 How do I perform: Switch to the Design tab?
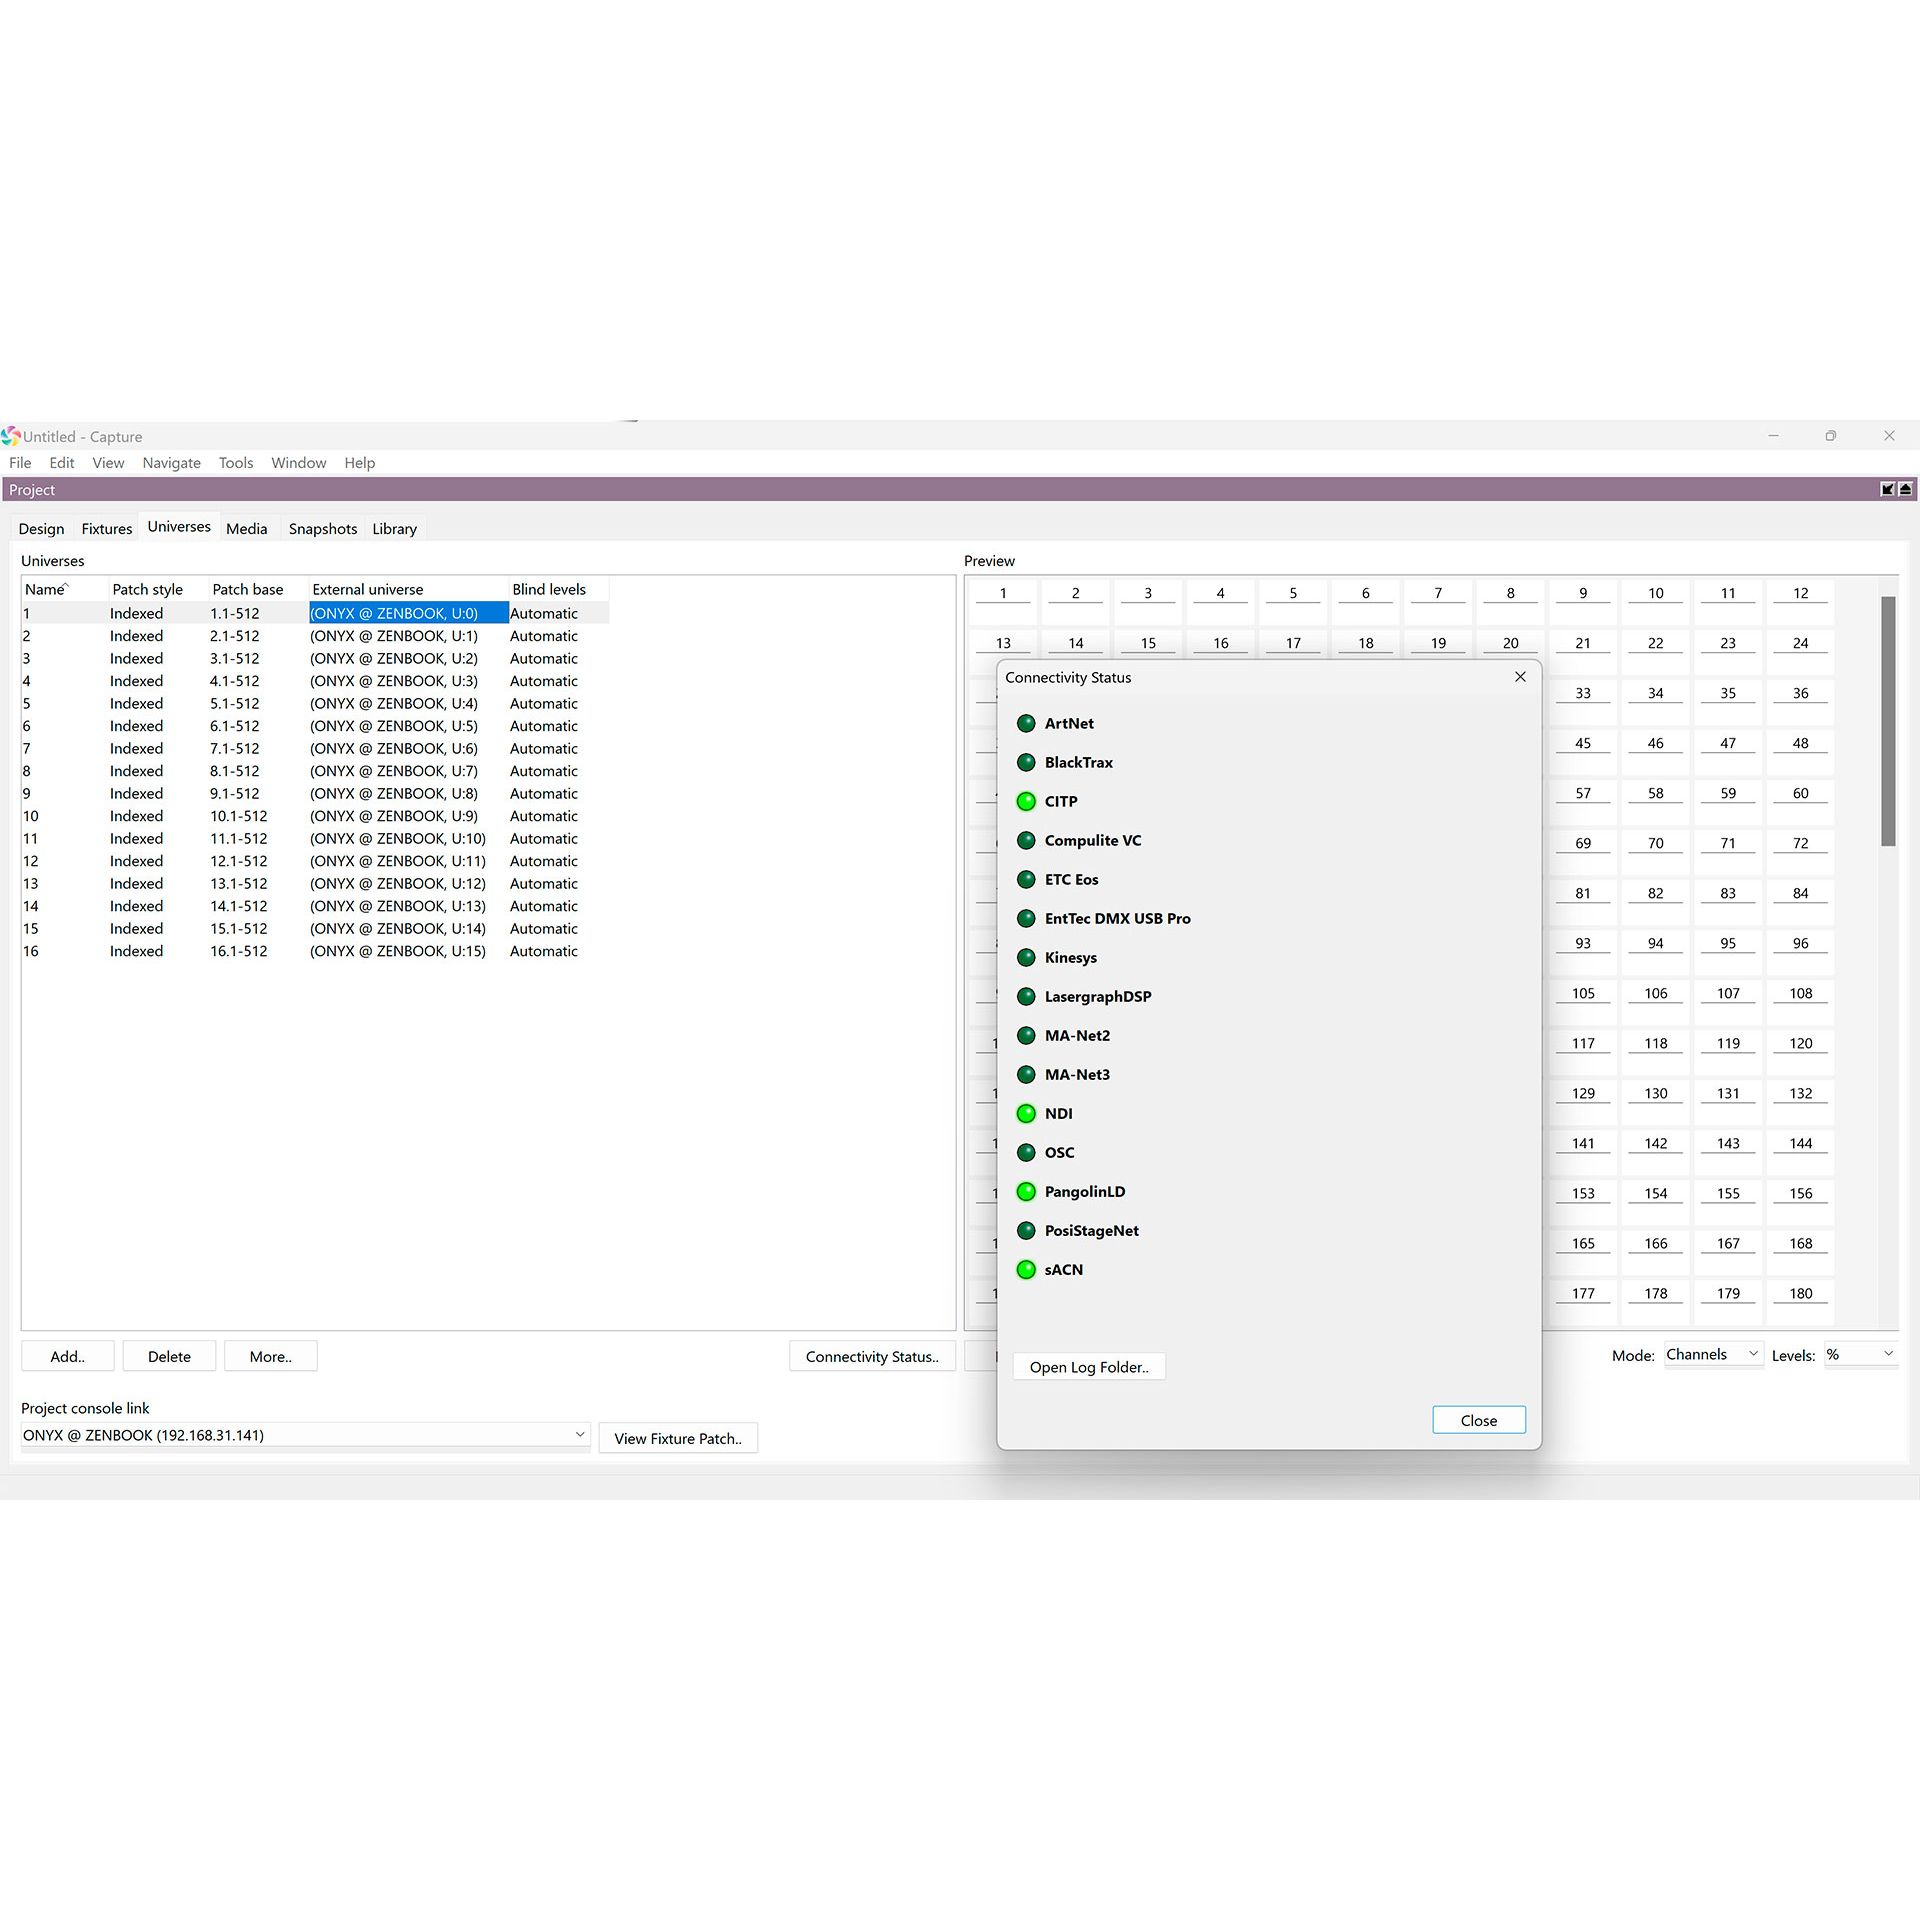(x=41, y=529)
